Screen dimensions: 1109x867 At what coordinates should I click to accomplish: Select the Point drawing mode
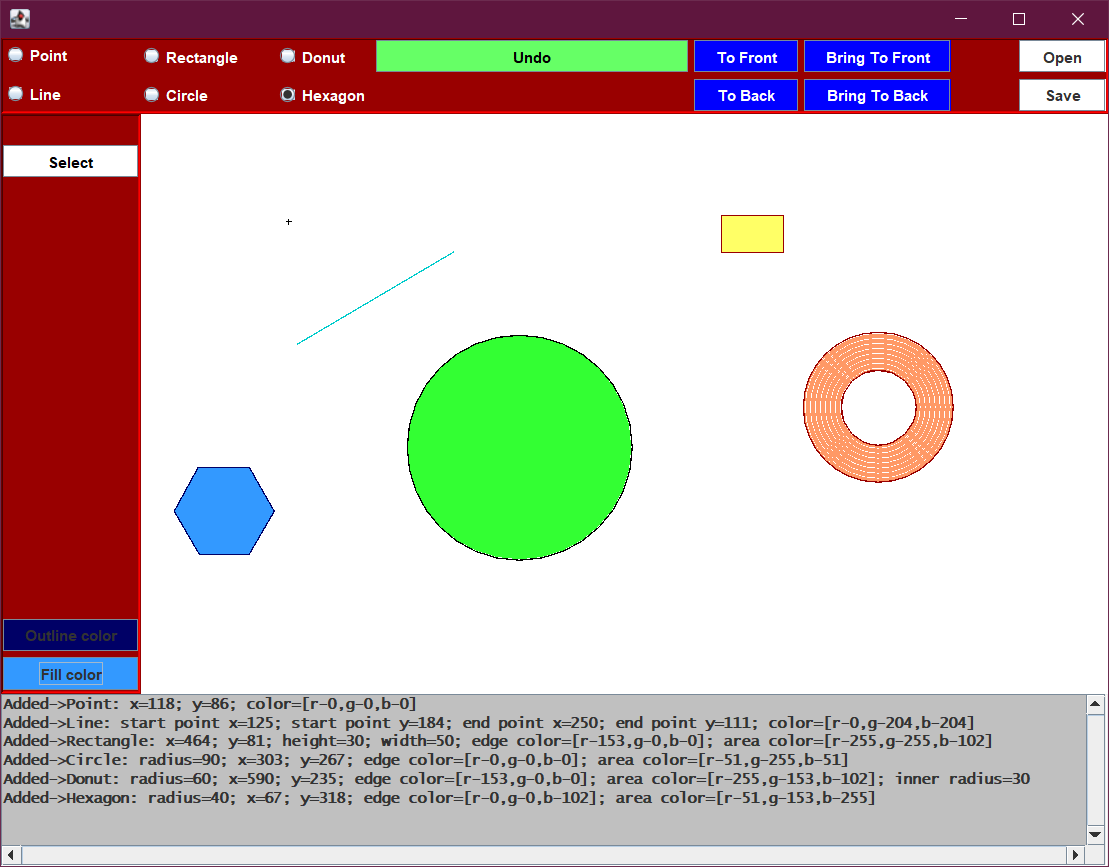click(15, 56)
